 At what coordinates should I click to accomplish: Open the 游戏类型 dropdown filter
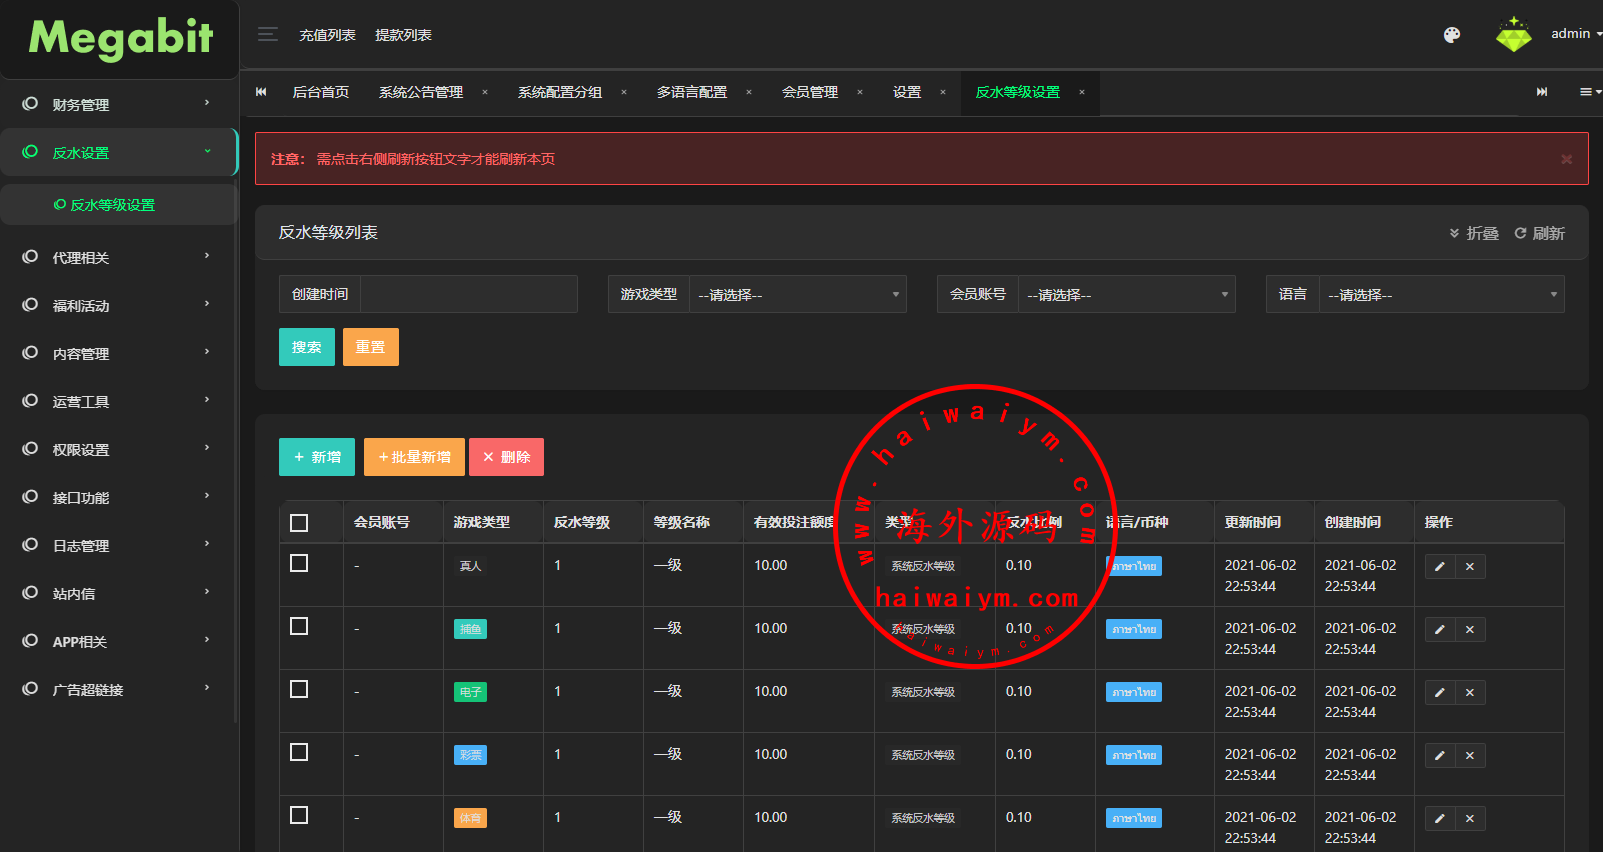click(x=797, y=295)
